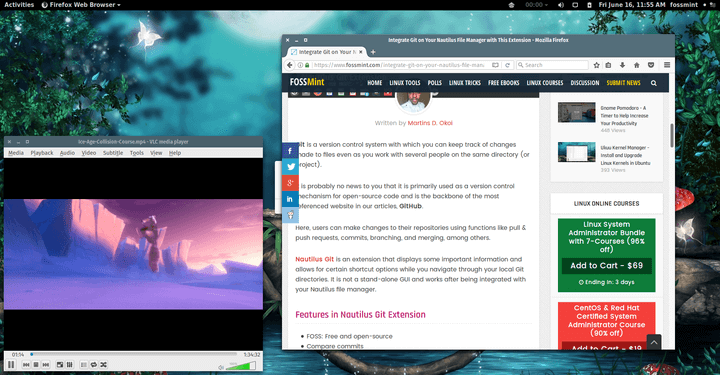This screenshot has height=375, width=720.
Task: Share article on Twitter
Action: [x=290, y=167]
